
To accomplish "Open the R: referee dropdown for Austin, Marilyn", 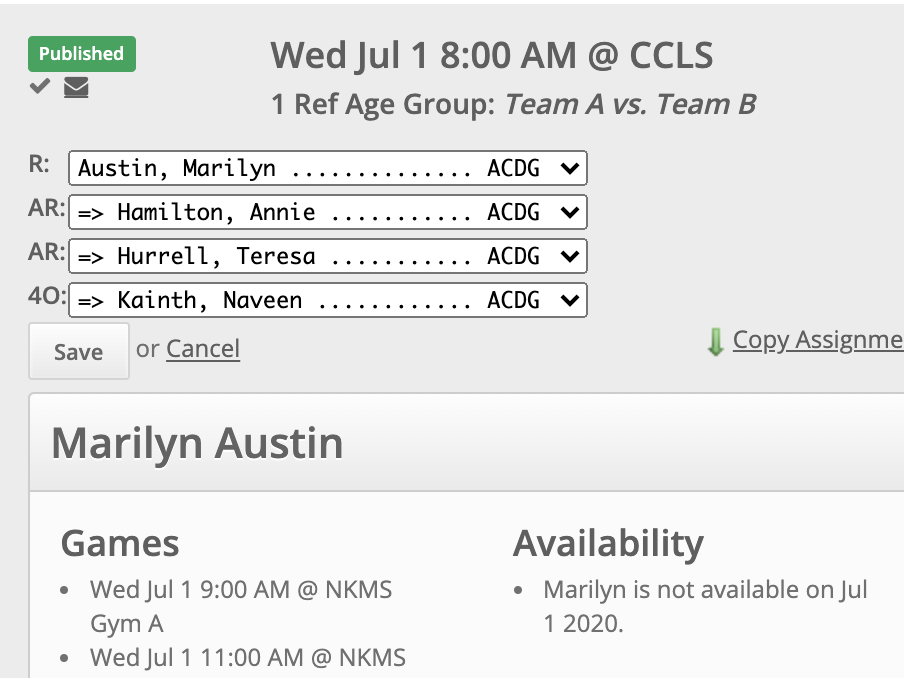I will point(327,168).
